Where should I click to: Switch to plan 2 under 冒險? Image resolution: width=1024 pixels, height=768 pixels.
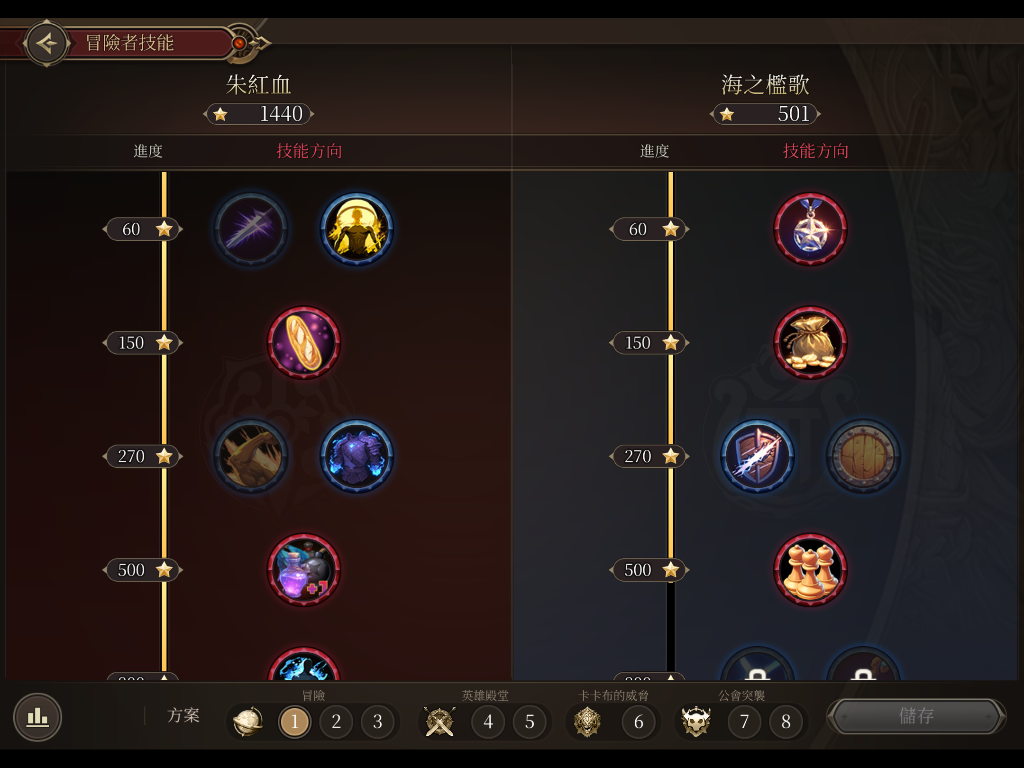click(336, 722)
